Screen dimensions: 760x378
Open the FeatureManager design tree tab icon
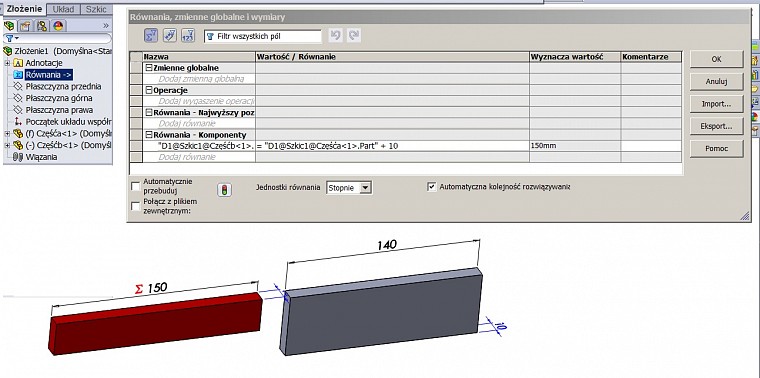click(9, 26)
